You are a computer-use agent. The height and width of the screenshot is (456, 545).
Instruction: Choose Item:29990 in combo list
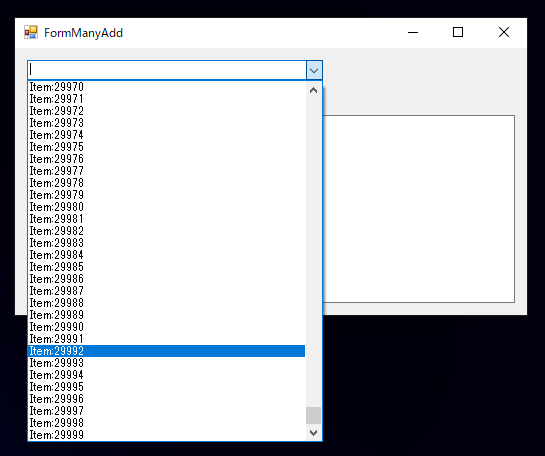(x=166, y=327)
